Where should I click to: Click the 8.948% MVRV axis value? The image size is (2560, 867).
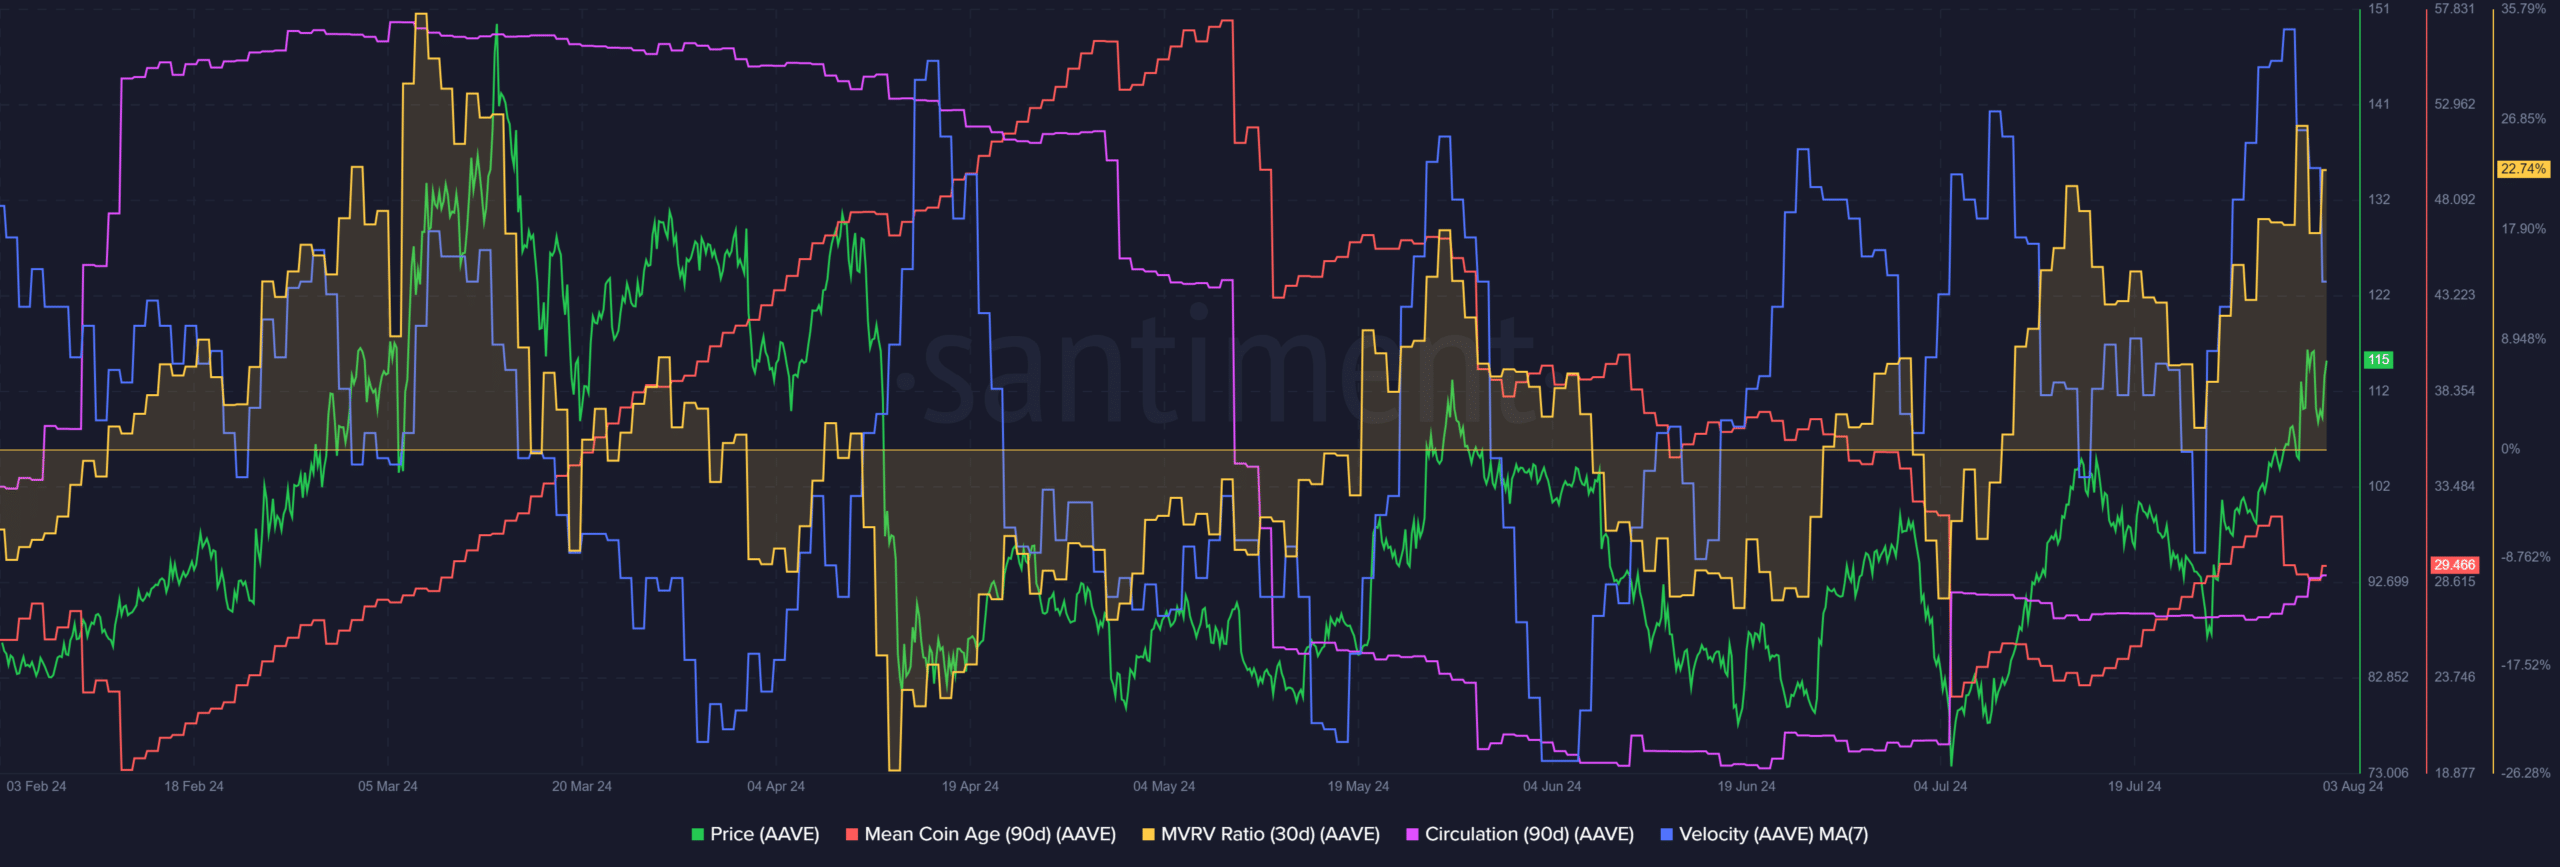[2524, 339]
